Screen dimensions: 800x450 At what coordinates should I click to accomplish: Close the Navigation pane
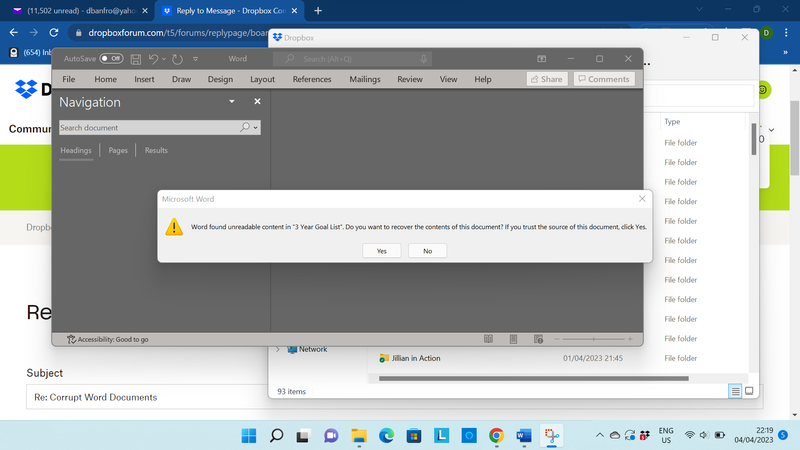(x=257, y=102)
